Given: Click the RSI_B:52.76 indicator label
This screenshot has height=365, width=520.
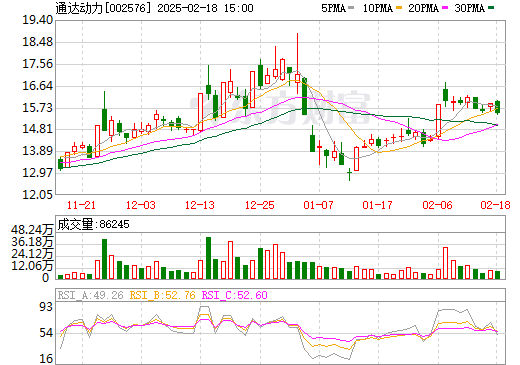Looking at the screenshot, I should (x=162, y=295).
